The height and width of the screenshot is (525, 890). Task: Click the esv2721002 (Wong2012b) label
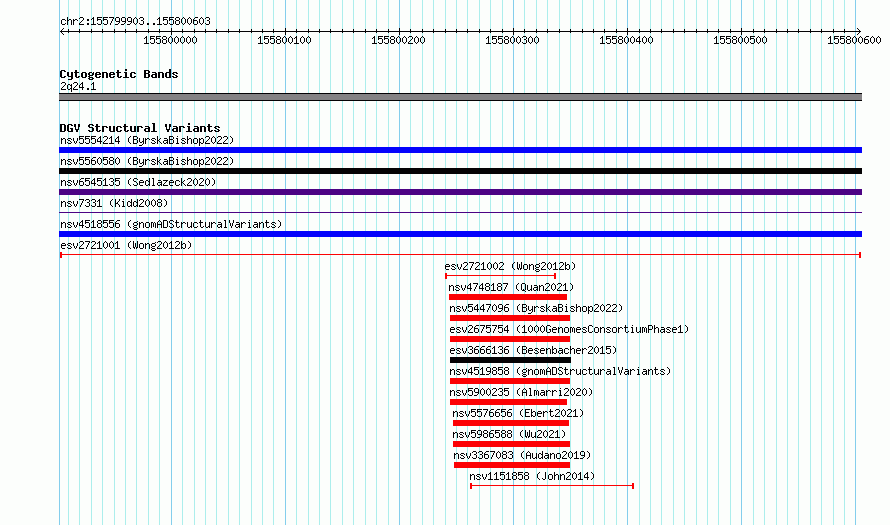coord(510,266)
